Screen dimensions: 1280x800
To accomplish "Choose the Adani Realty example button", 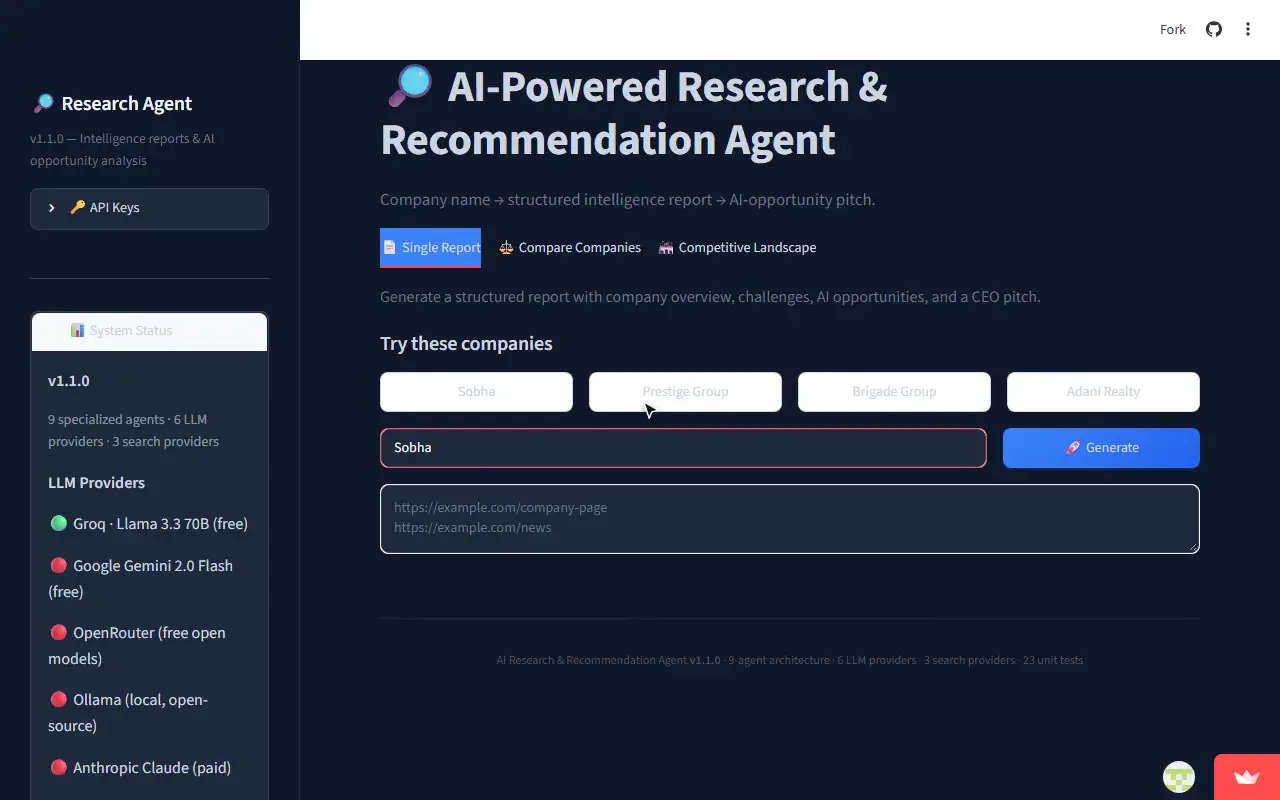I will (1103, 391).
